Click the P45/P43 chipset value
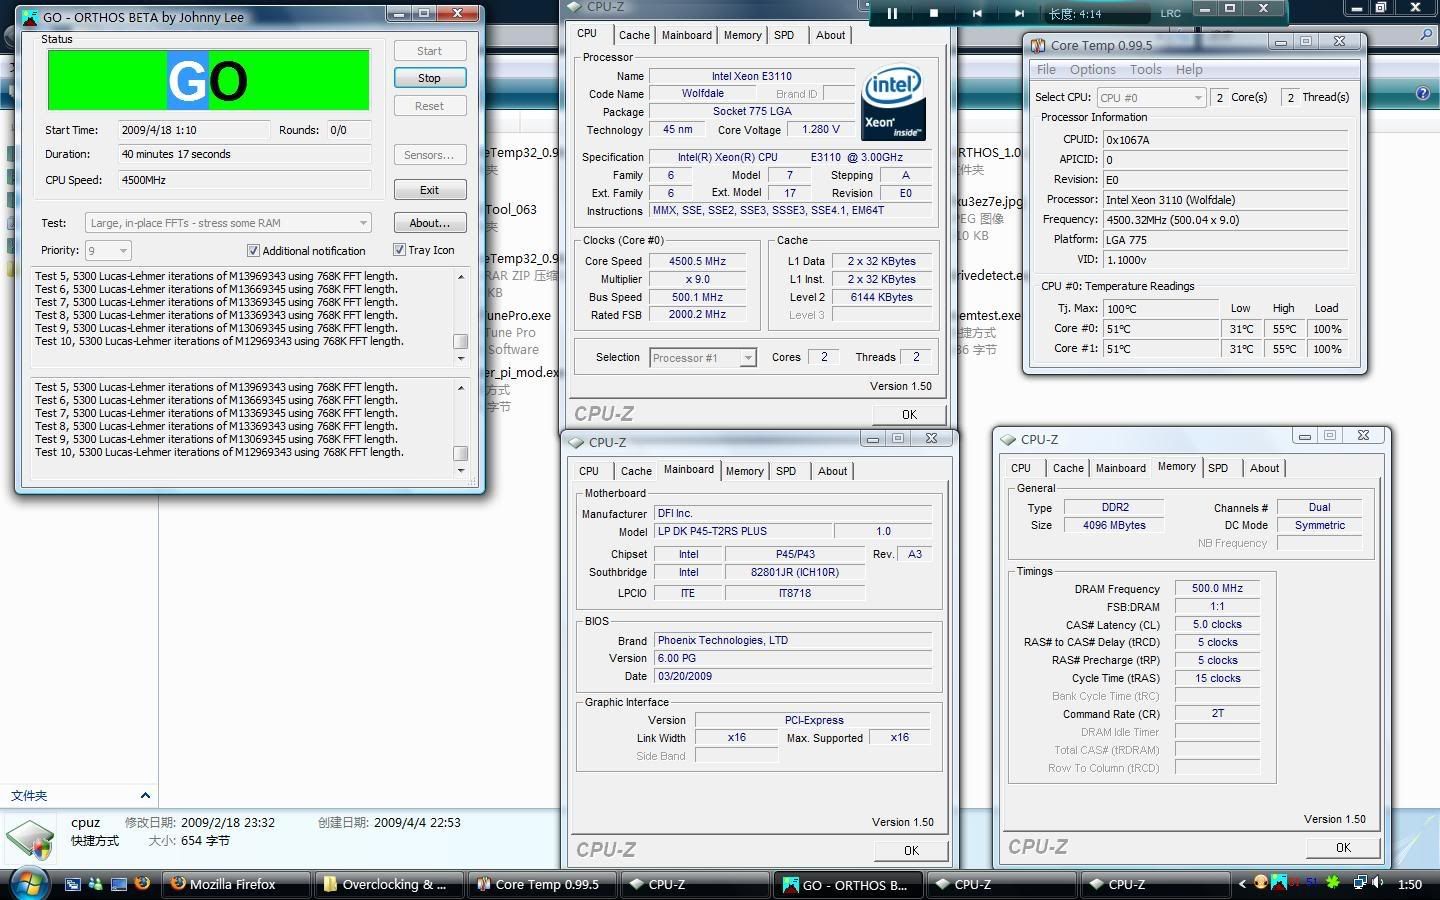 (795, 554)
